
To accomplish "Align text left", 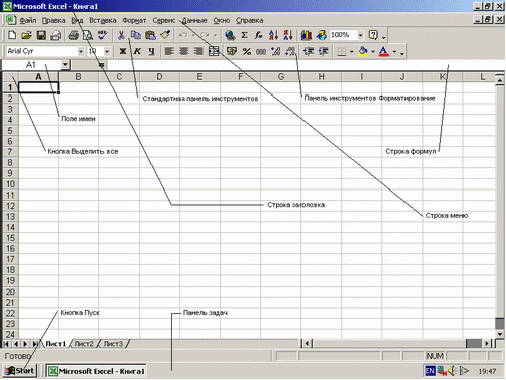I will 169,51.
